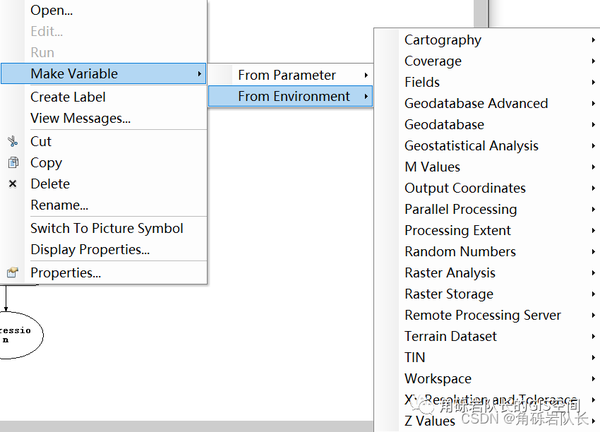Choose Geostatistical Analysis environment category
The image size is (600, 432).
(x=471, y=146)
